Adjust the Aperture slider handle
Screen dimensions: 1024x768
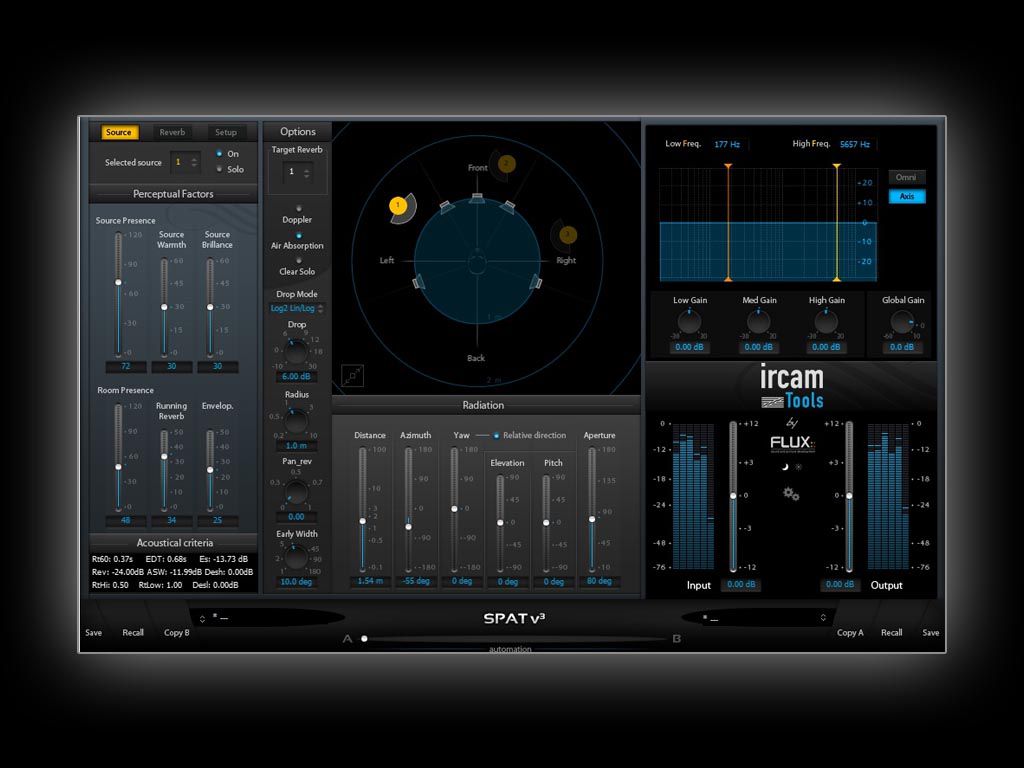pyautogui.click(x=592, y=519)
